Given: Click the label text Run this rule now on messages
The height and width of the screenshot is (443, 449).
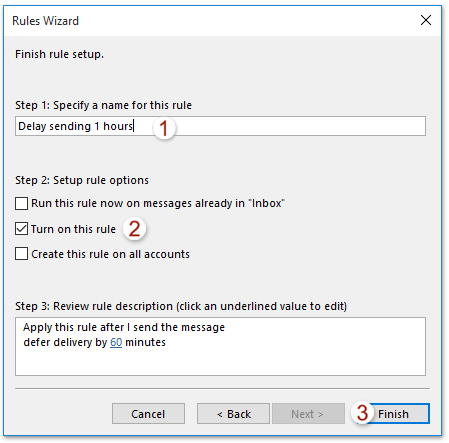Looking at the screenshot, I should click(x=158, y=203).
